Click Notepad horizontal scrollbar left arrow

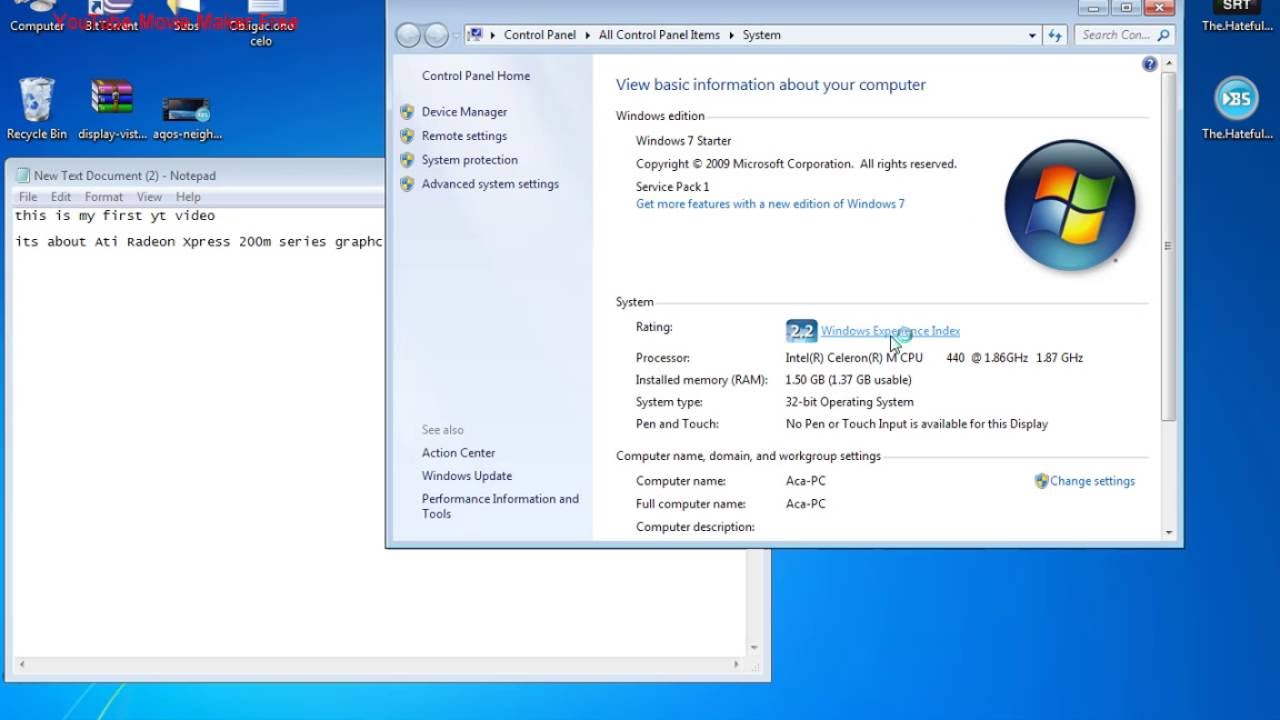(22, 664)
